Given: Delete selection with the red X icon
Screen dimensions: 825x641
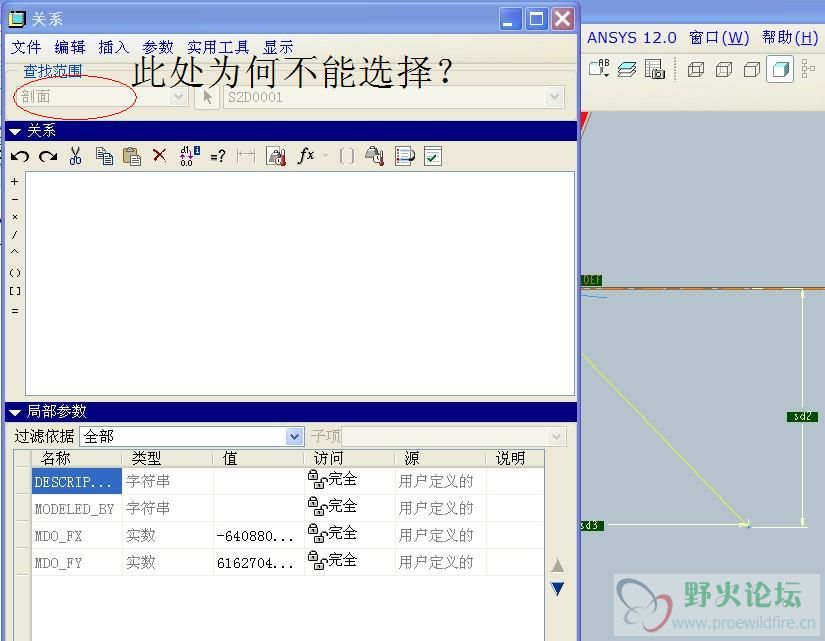Looking at the screenshot, I should pyautogui.click(x=159, y=155).
